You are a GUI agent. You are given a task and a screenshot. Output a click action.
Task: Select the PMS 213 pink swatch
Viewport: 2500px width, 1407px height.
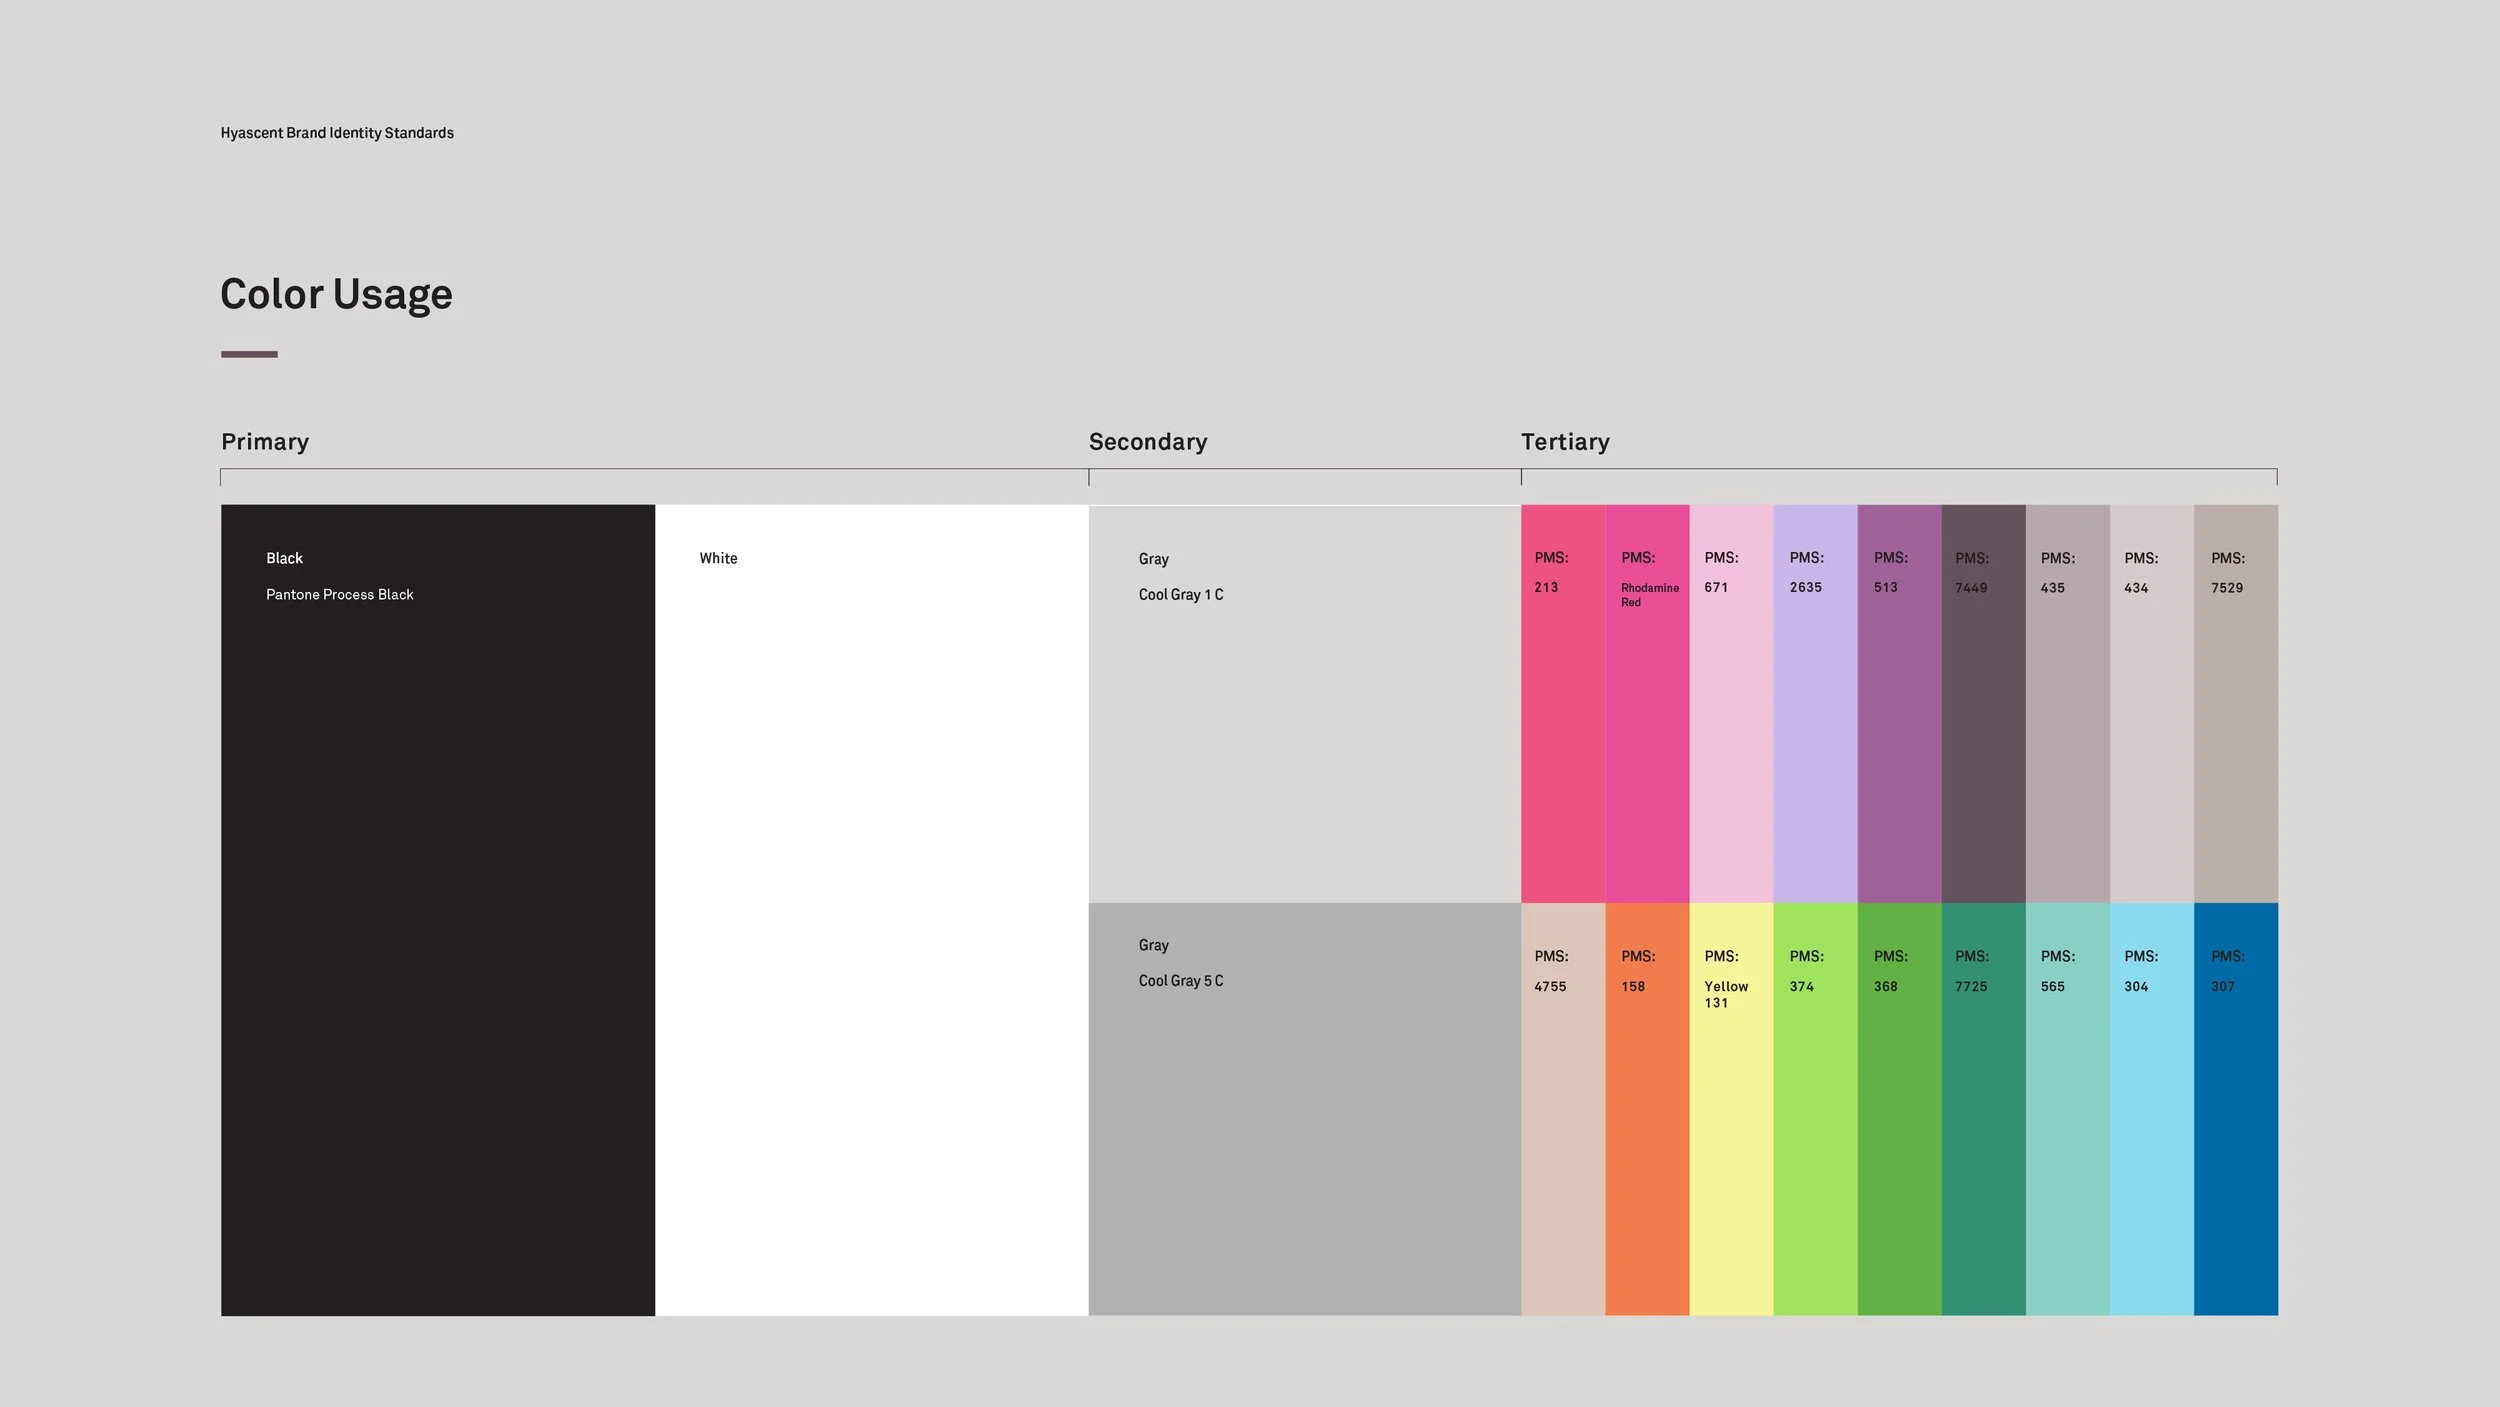click(1563, 704)
